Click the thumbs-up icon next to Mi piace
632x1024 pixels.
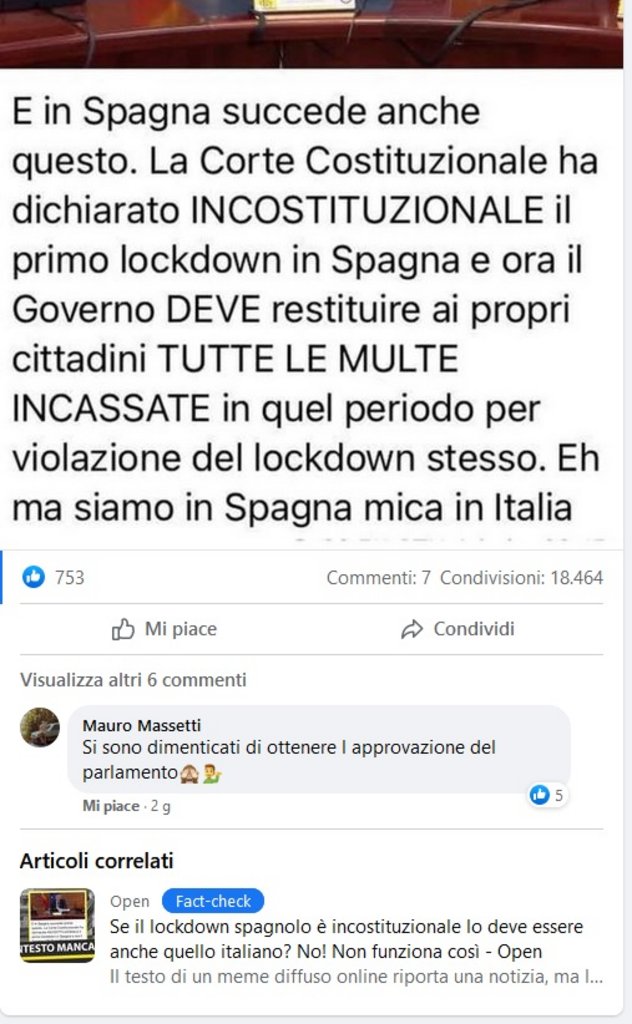pos(123,630)
